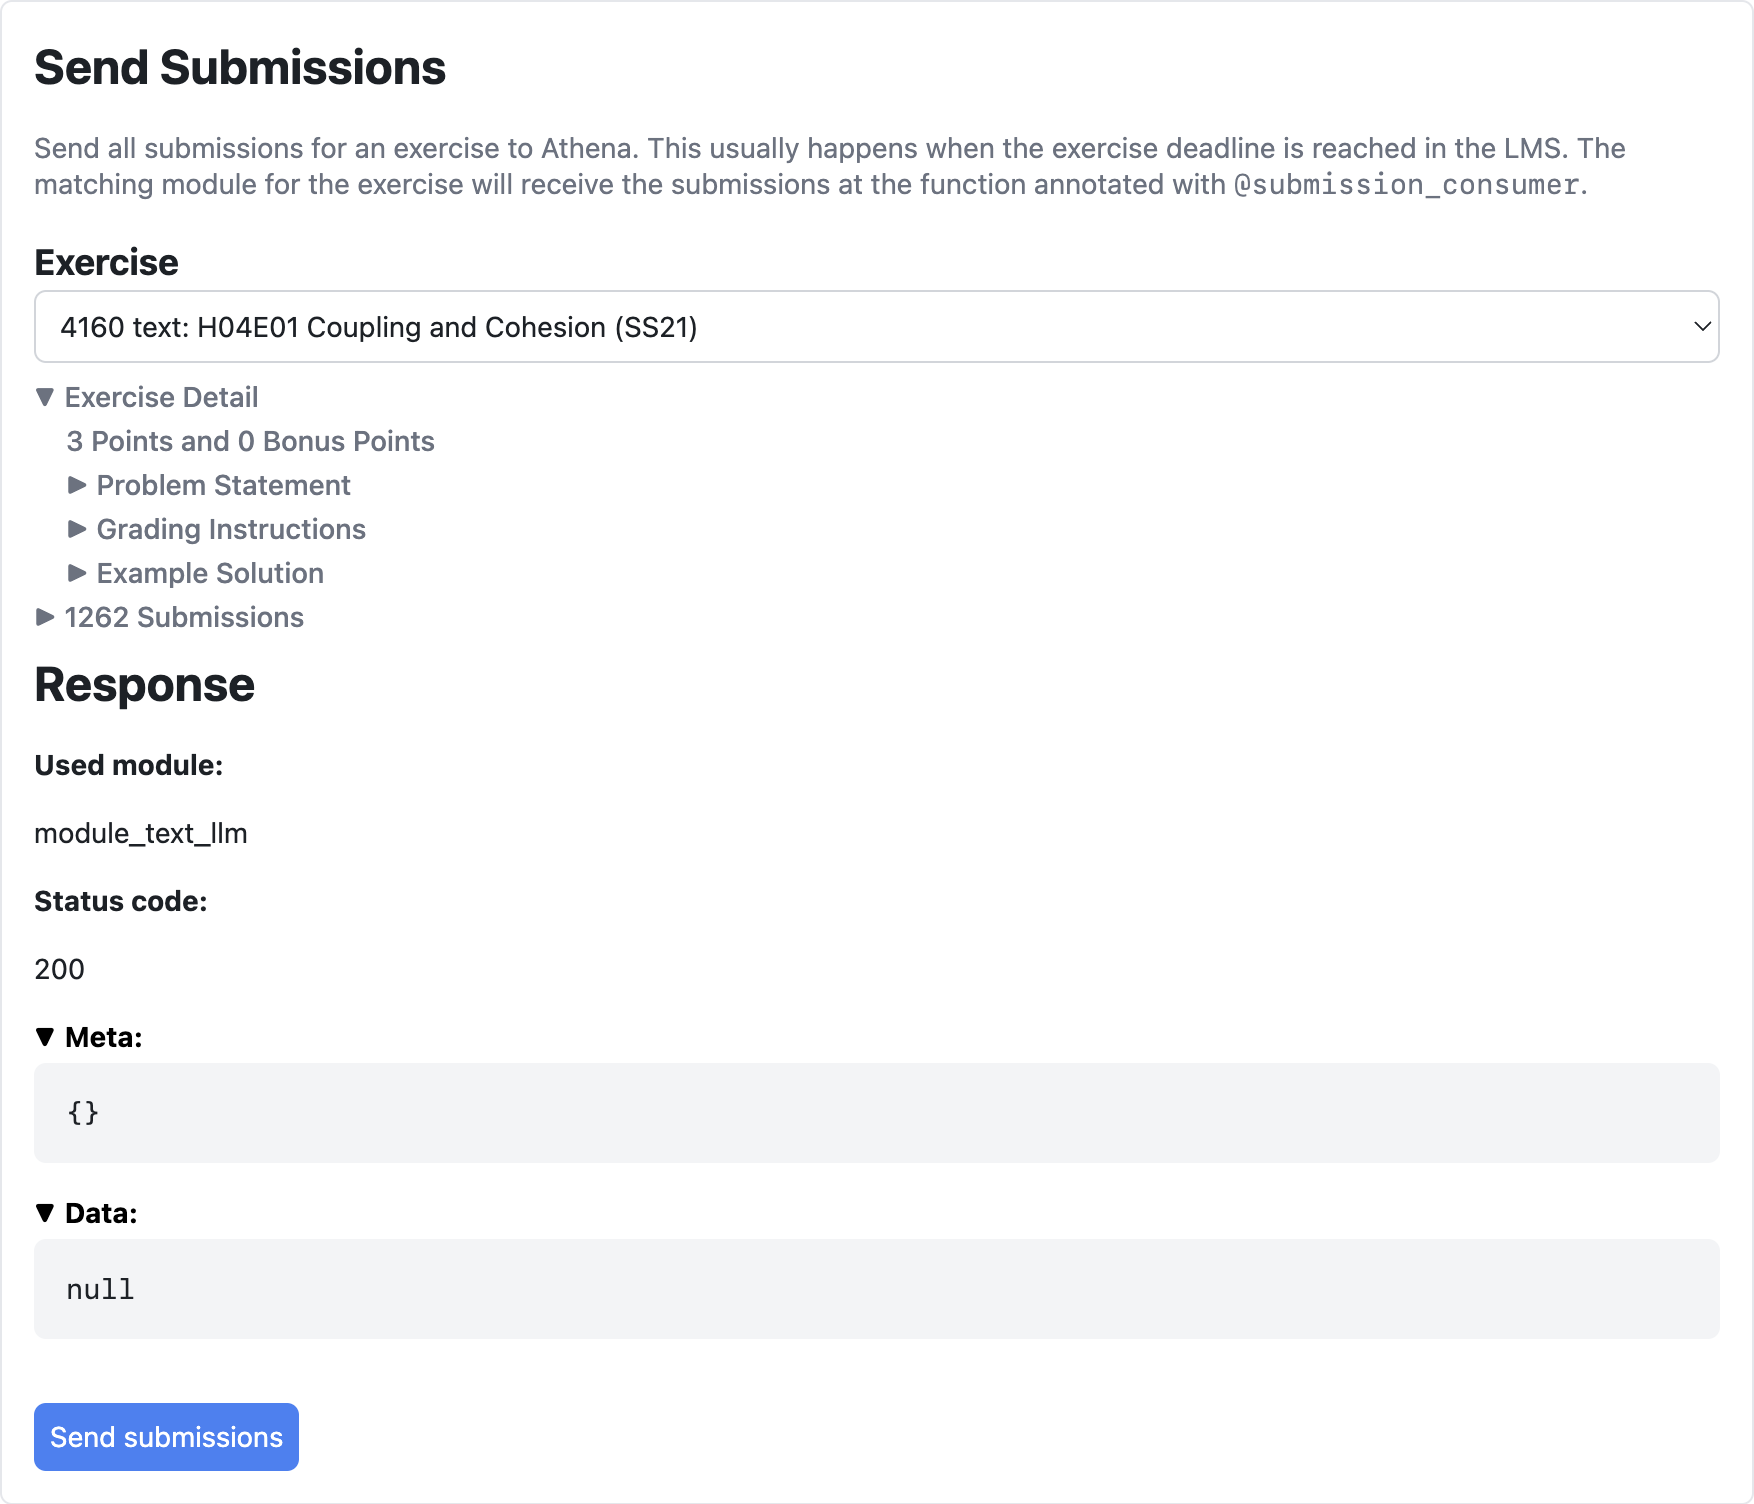Expand the Problem Statement section
This screenshot has width=1754, height=1504.
click(x=222, y=485)
